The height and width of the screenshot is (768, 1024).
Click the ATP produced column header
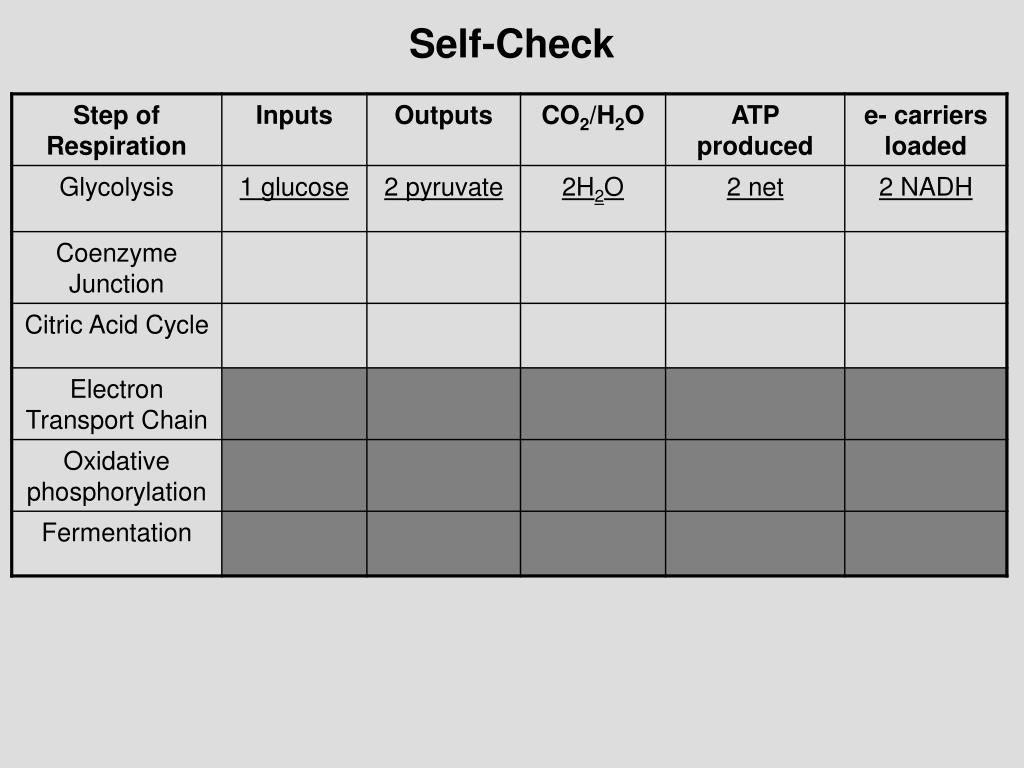click(x=754, y=131)
